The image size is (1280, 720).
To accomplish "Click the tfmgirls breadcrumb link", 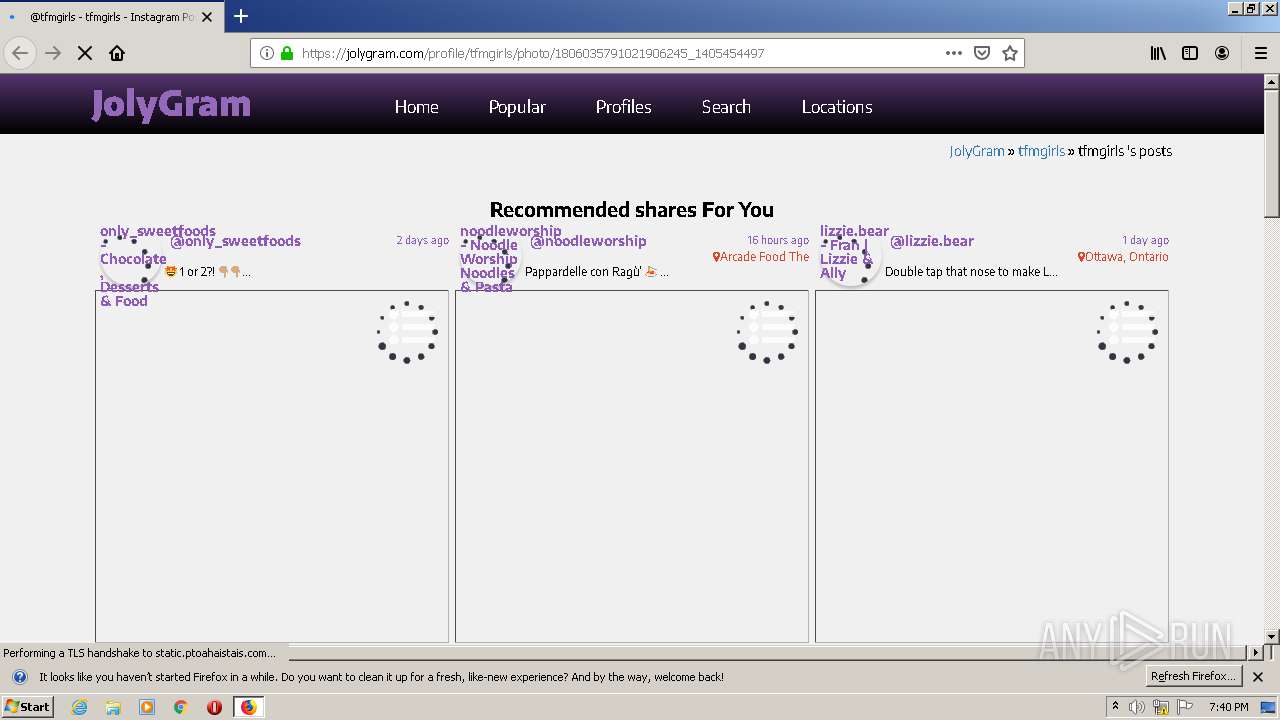I will coord(1041,151).
